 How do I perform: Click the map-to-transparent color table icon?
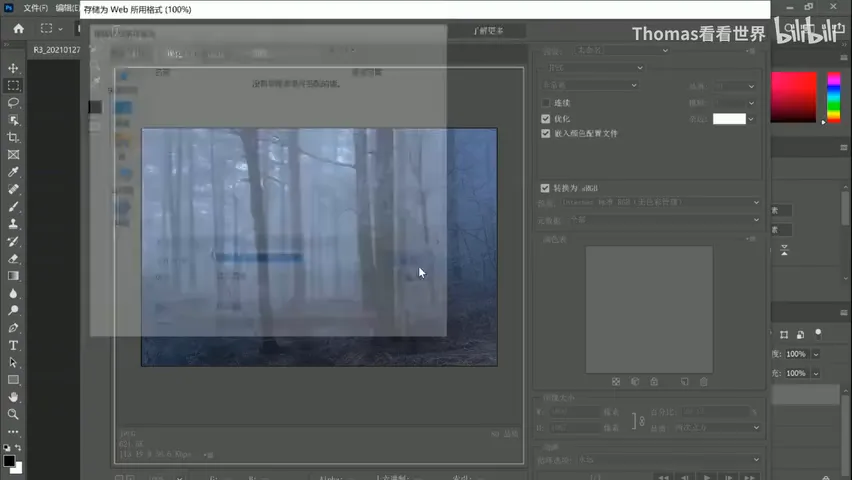tap(616, 382)
